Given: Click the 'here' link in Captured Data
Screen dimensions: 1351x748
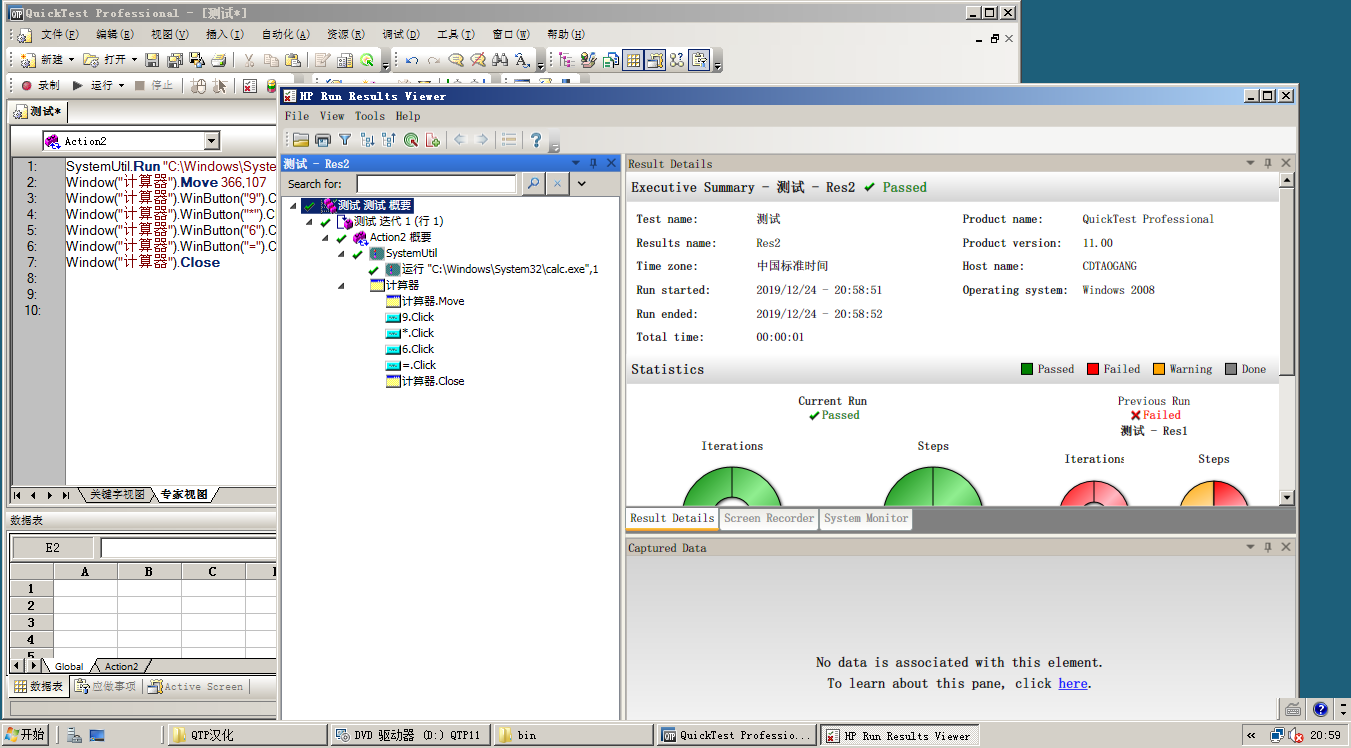Looking at the screenshot, I should [x=1072, y=684].
